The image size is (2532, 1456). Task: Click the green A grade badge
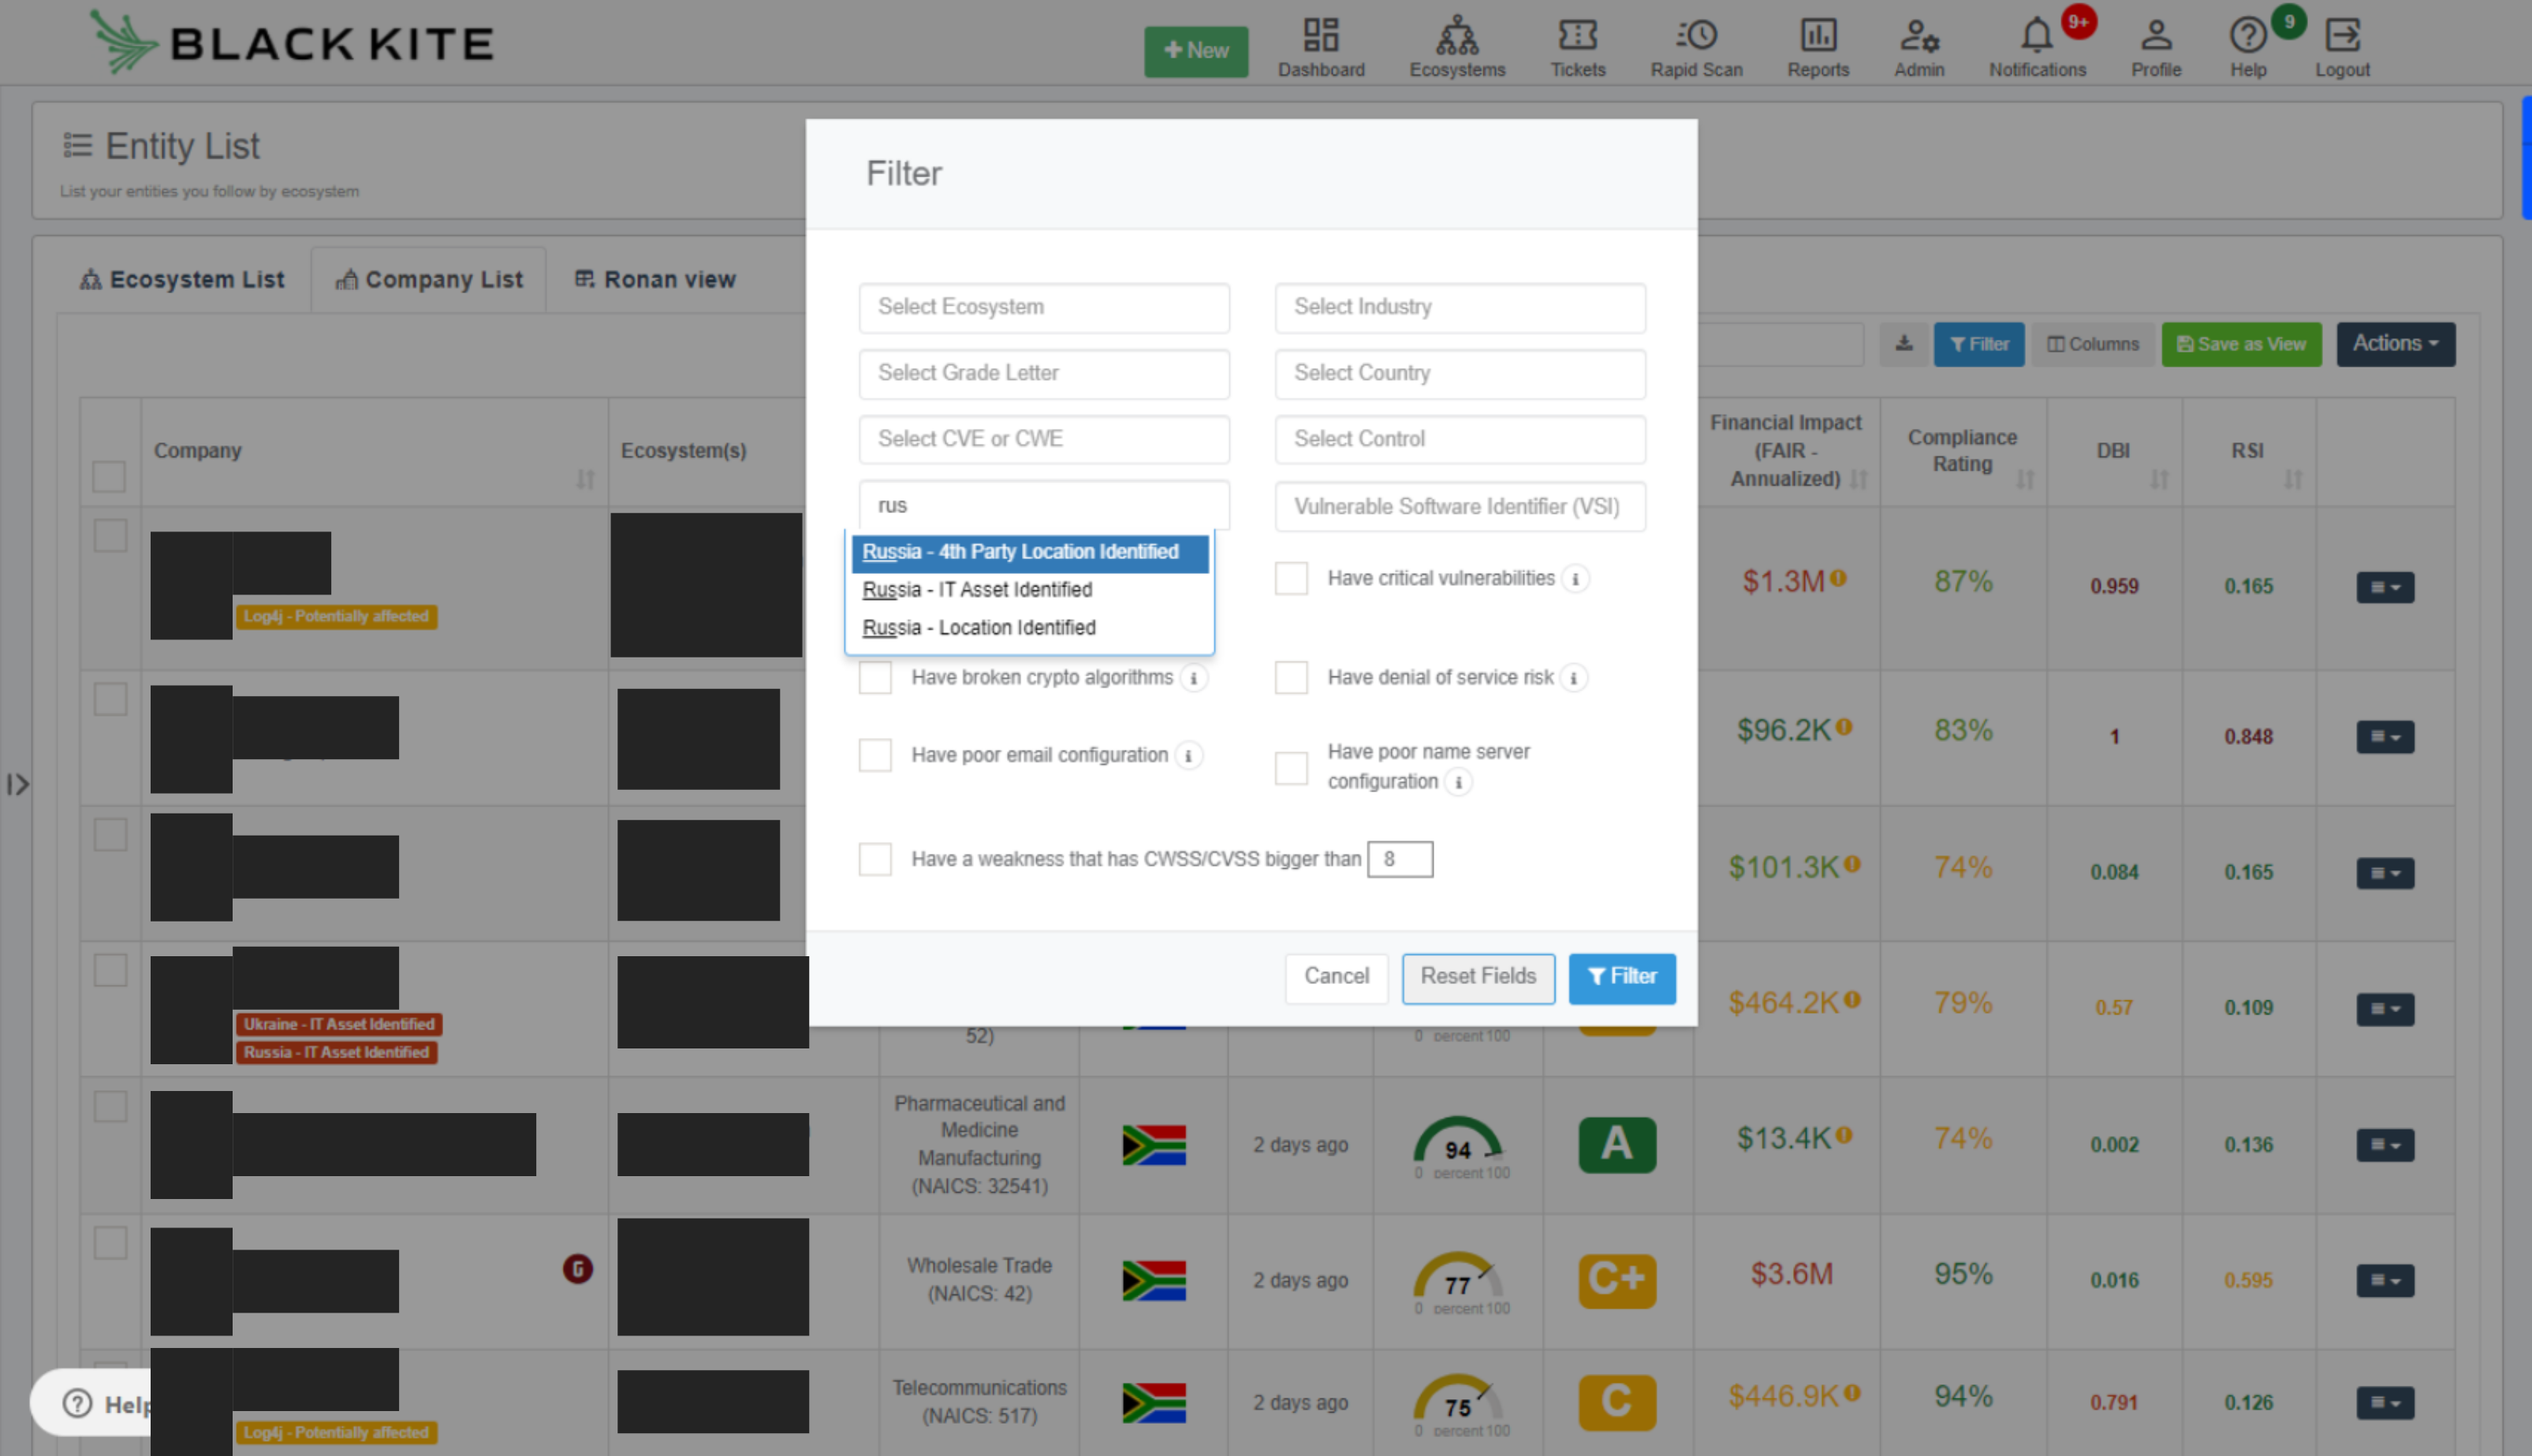(1617, 1144)
